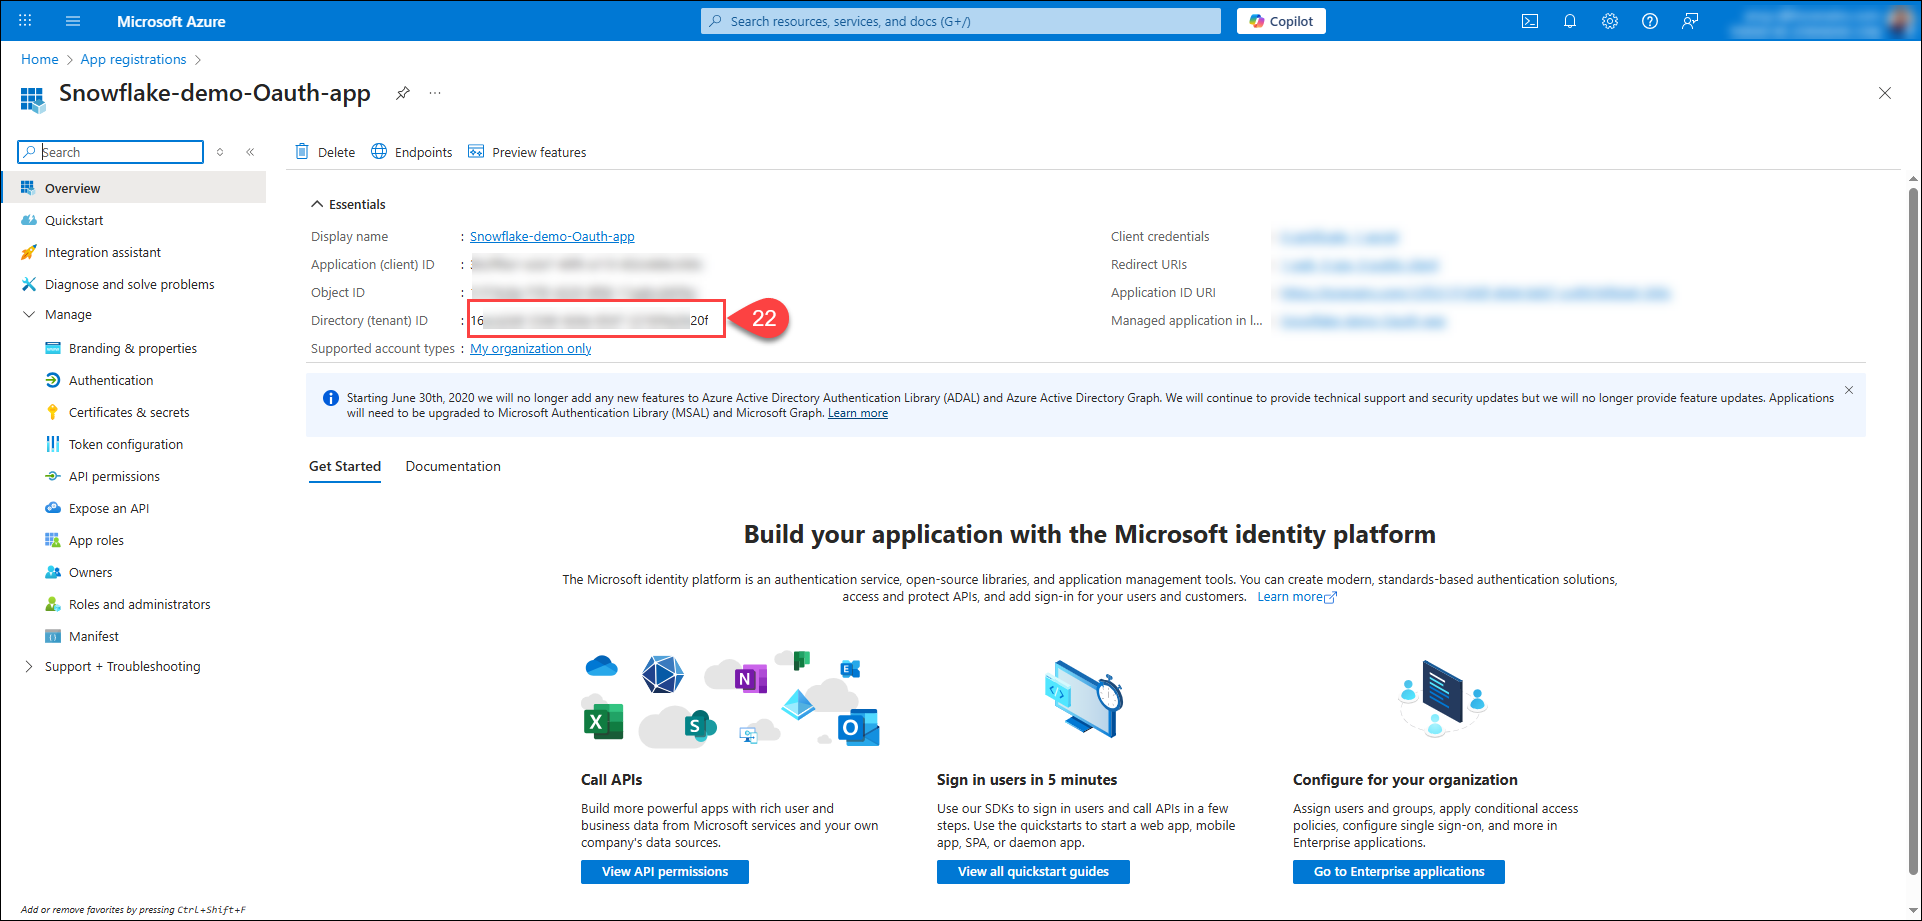Open Certificates & secrets in sidebar
This screenshot has width=1922, height=921.
129,412
